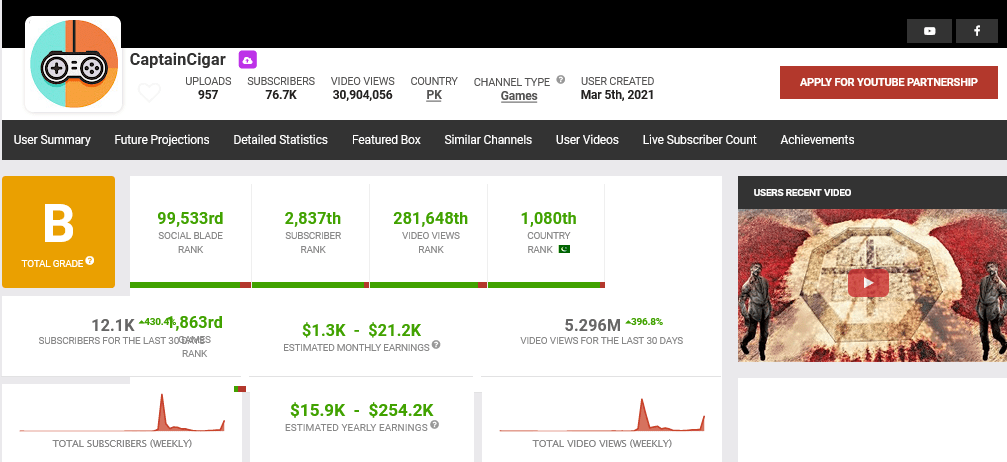Open the Total Grade help icon
Viewport: 1007px width, 462px height.
pyautogui.click(x=90, y=261)
